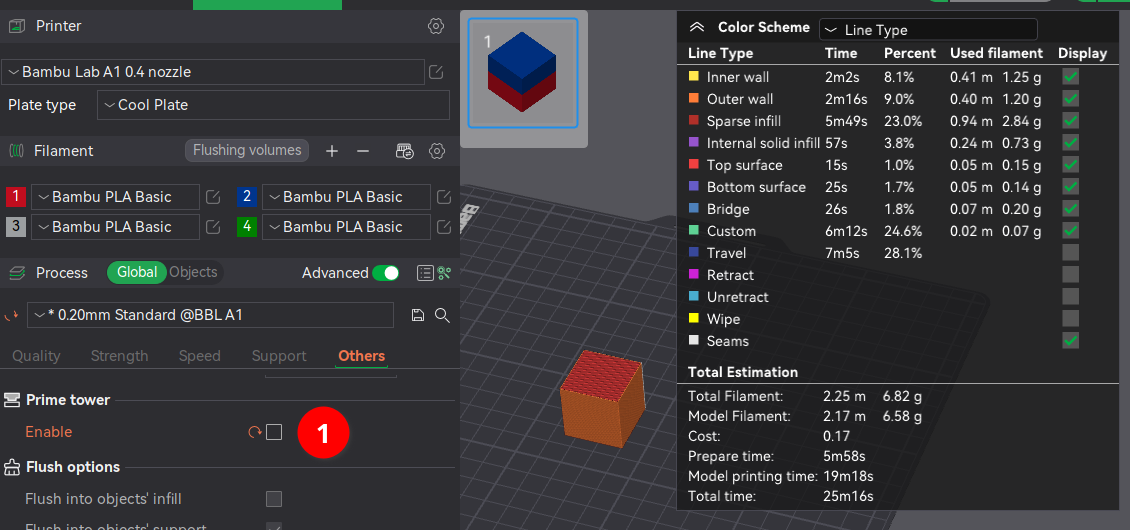Open the Color Scheme Line Type dropdown
The height and width of the screenshot is (530, 1130).
tap(927, 30)
